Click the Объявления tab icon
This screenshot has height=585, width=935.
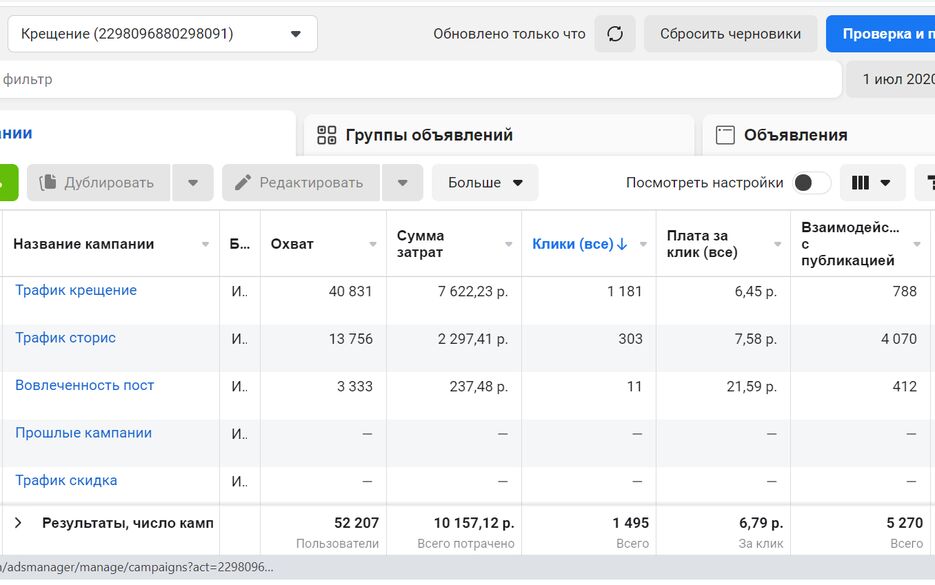click(725, 135)
